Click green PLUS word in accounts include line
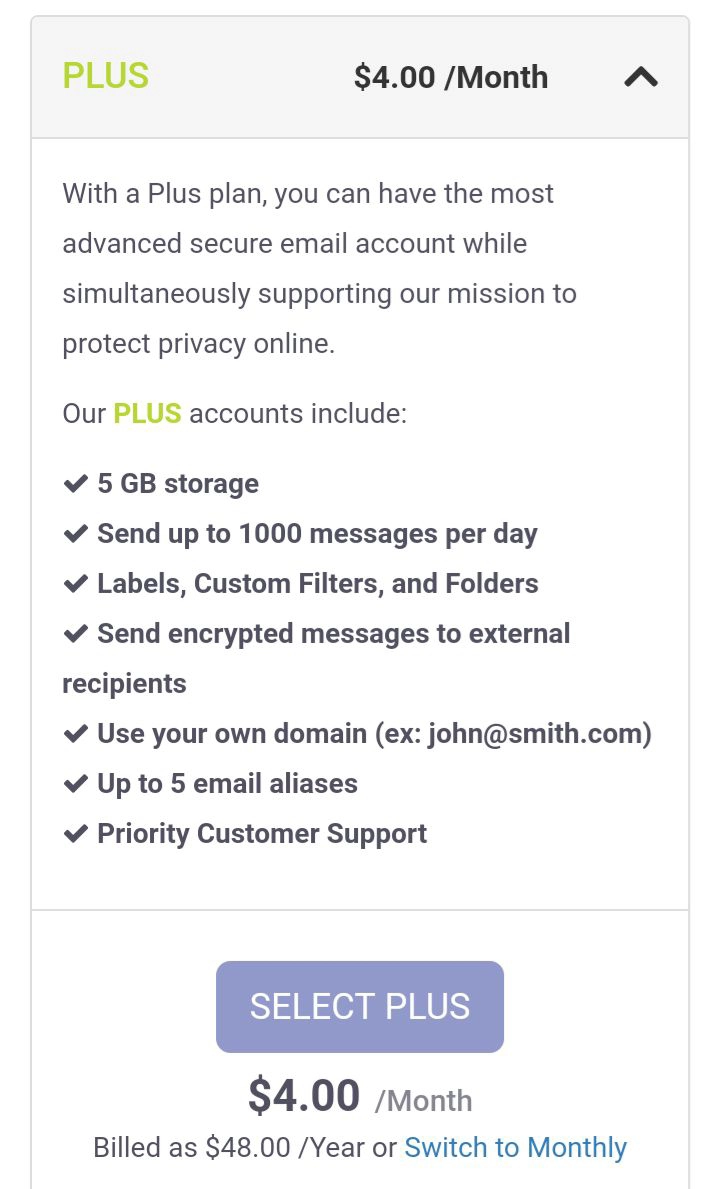This screenshot has height=1189, width=720. point(147,413)
